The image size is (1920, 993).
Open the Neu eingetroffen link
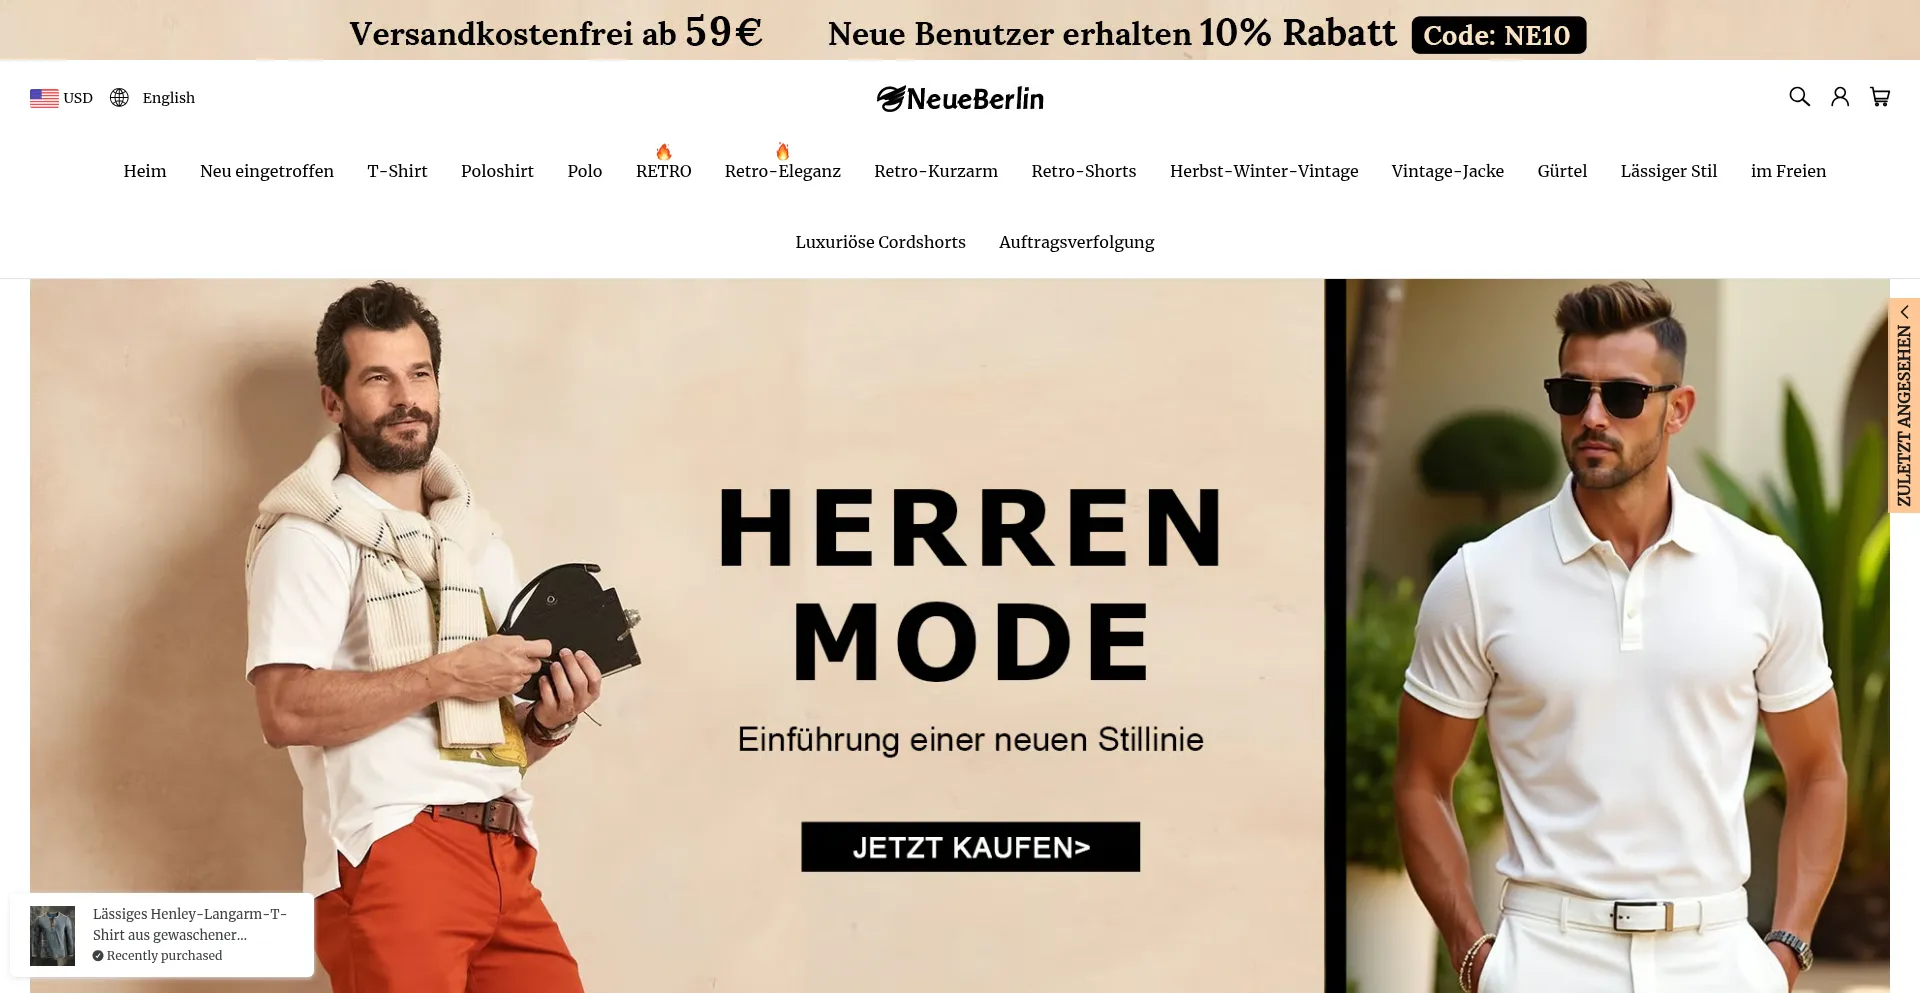click(x=267, y=171)
